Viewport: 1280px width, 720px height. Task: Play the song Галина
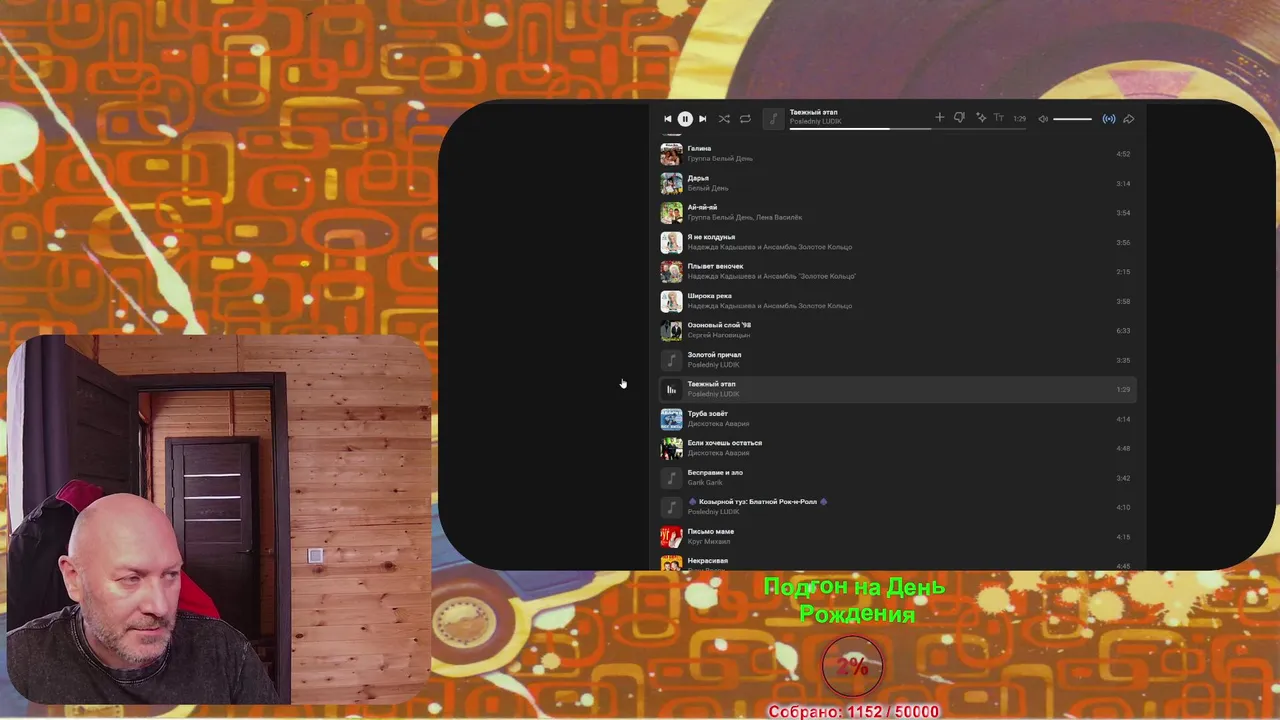pos(699,148)
